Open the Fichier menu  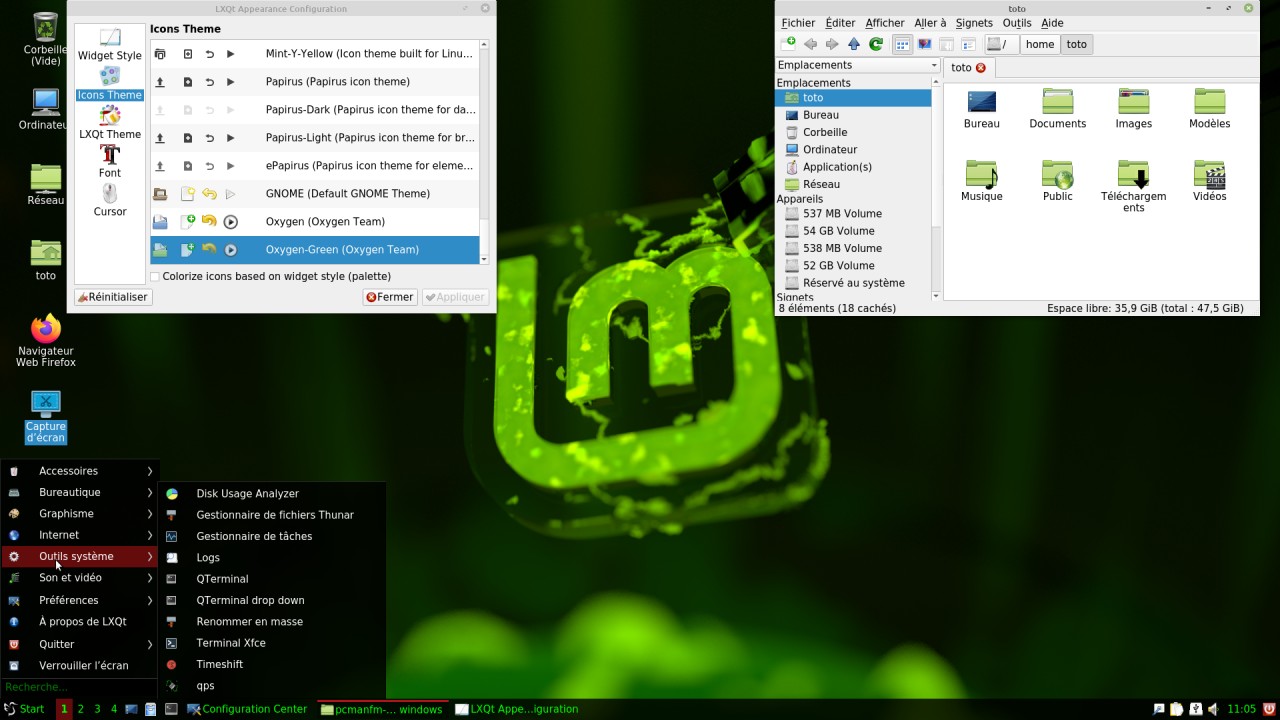798,23
